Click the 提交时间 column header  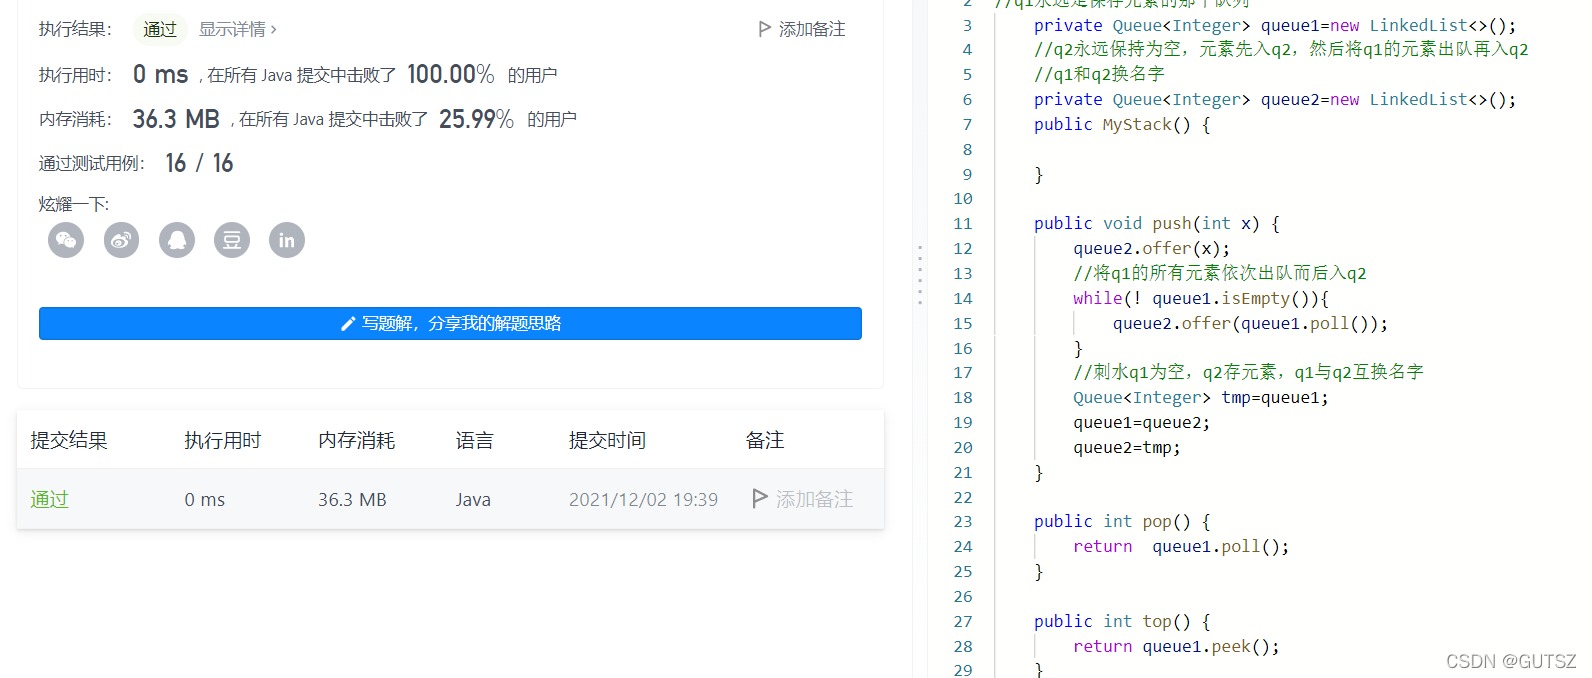tap(608, 440)
